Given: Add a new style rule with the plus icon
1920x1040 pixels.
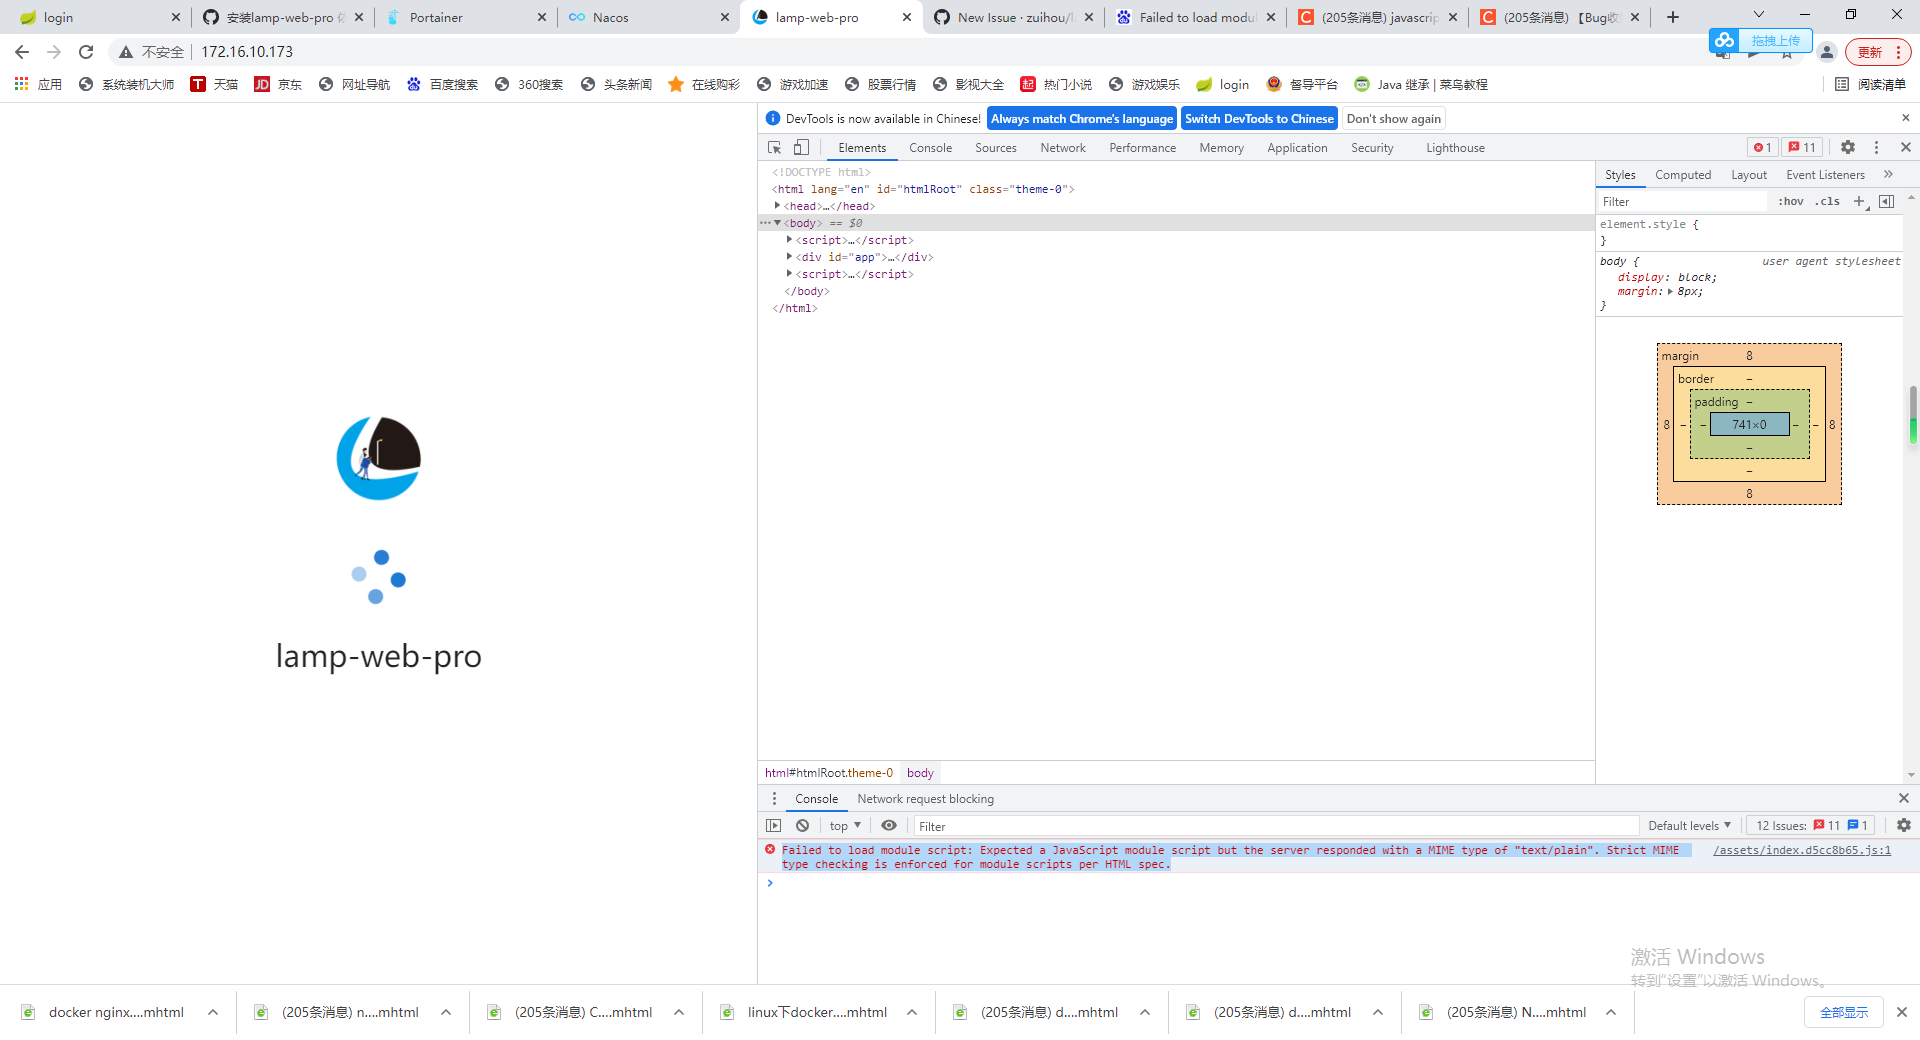Looking at the screenshot, I should click(1860, 201).
